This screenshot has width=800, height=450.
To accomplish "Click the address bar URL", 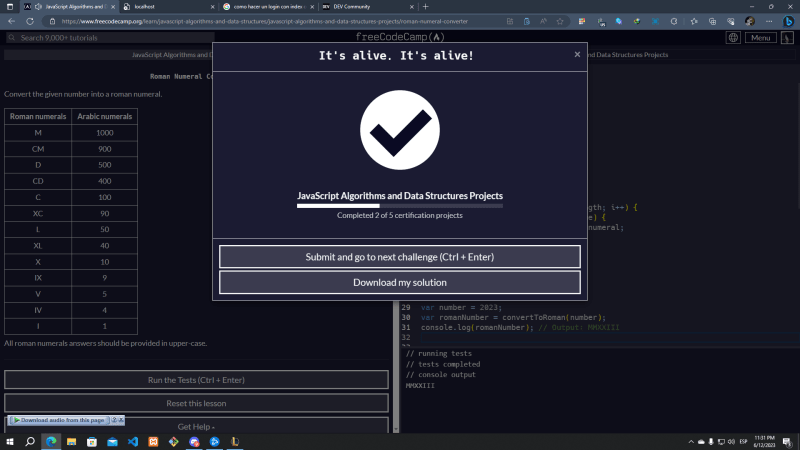I will coord(264,21).
